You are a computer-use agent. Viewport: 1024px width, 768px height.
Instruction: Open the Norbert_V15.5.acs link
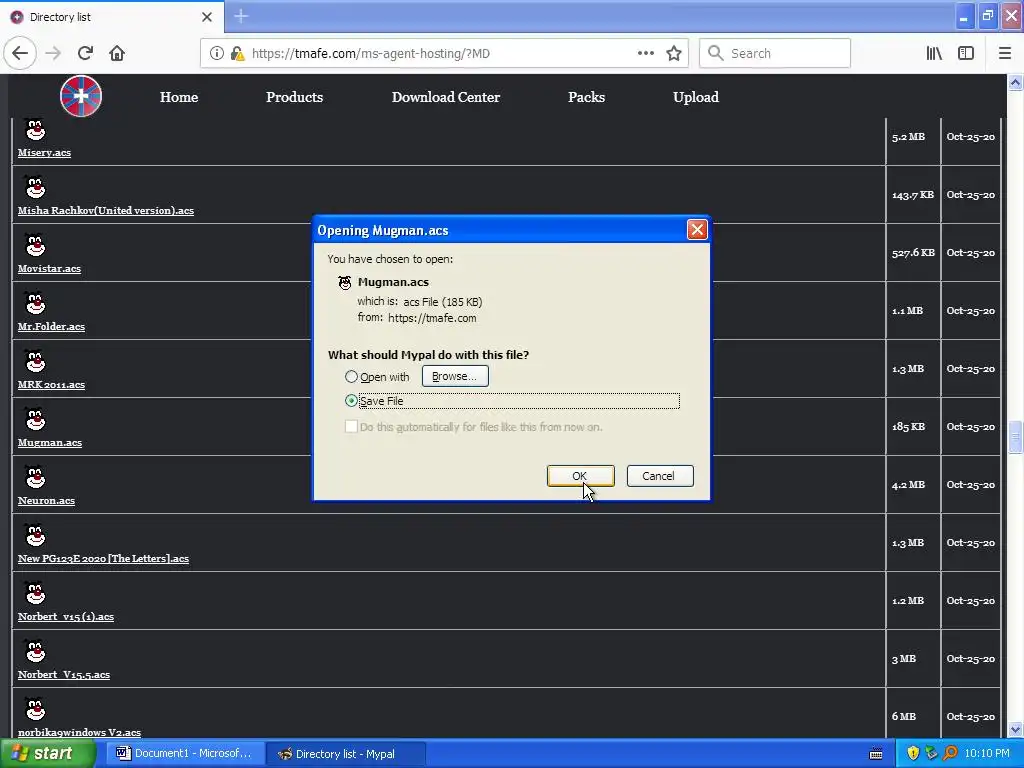click(x=64, y=675)
